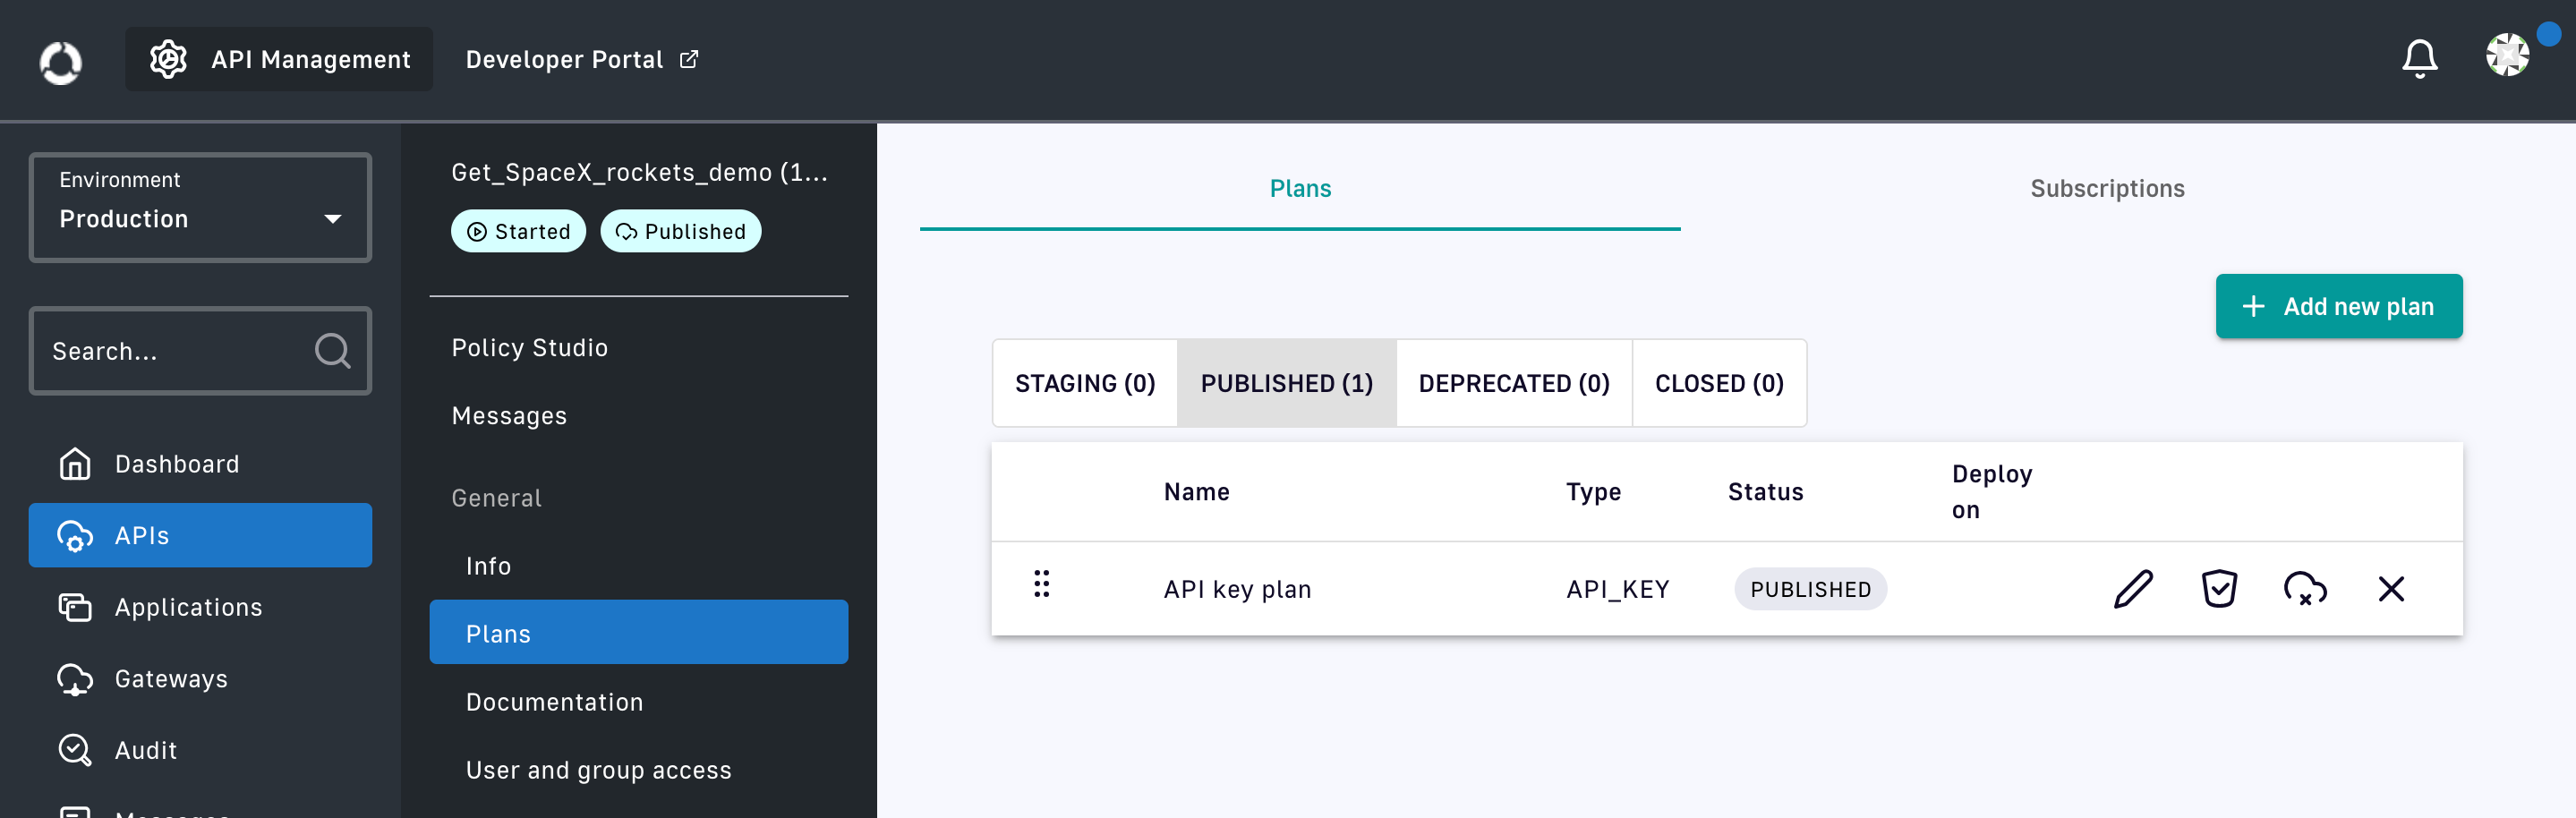Image resolution: width=2576 pixels, height=818 pixels.
Task: Click the 'Deploy on' column header
Action: tap(1991, 492)
